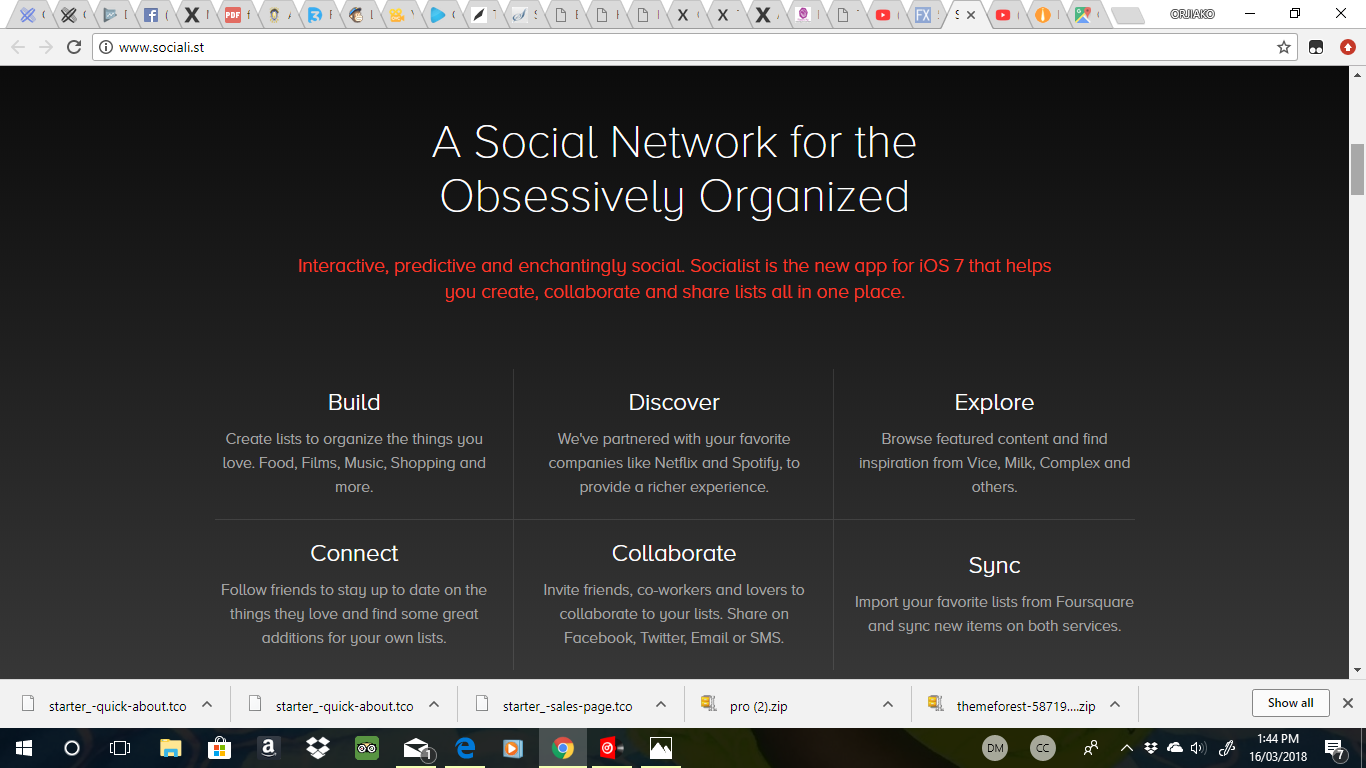Reload the page with the refresh icon
This screenshot has width=1366, height=768.
[73, 47]
